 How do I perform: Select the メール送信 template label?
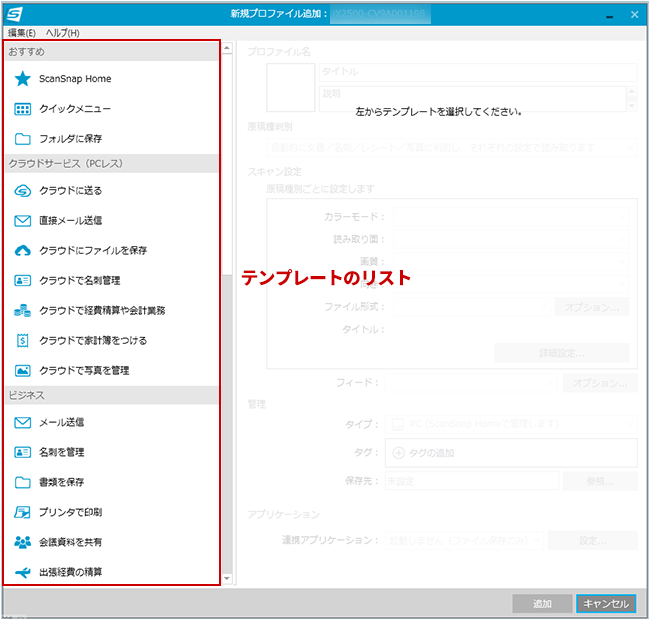point(61,422)
